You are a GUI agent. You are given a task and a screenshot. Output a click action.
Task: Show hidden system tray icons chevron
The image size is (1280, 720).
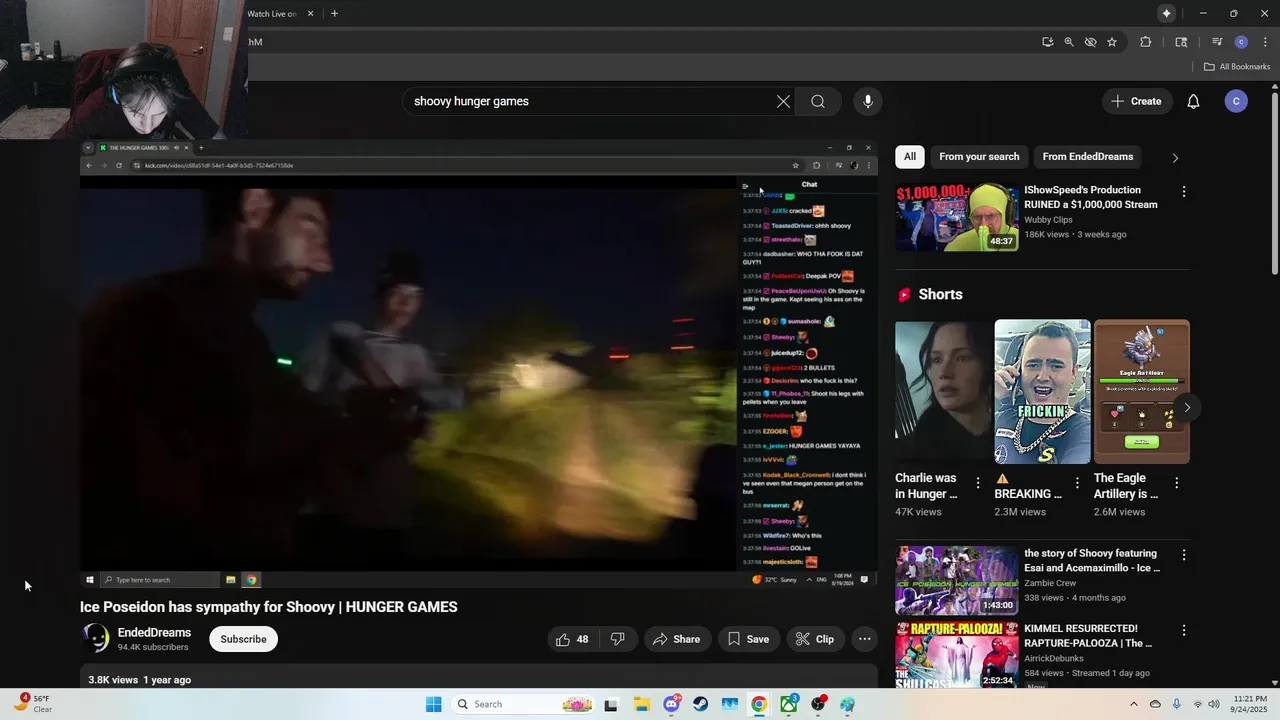coord(1133,704)
